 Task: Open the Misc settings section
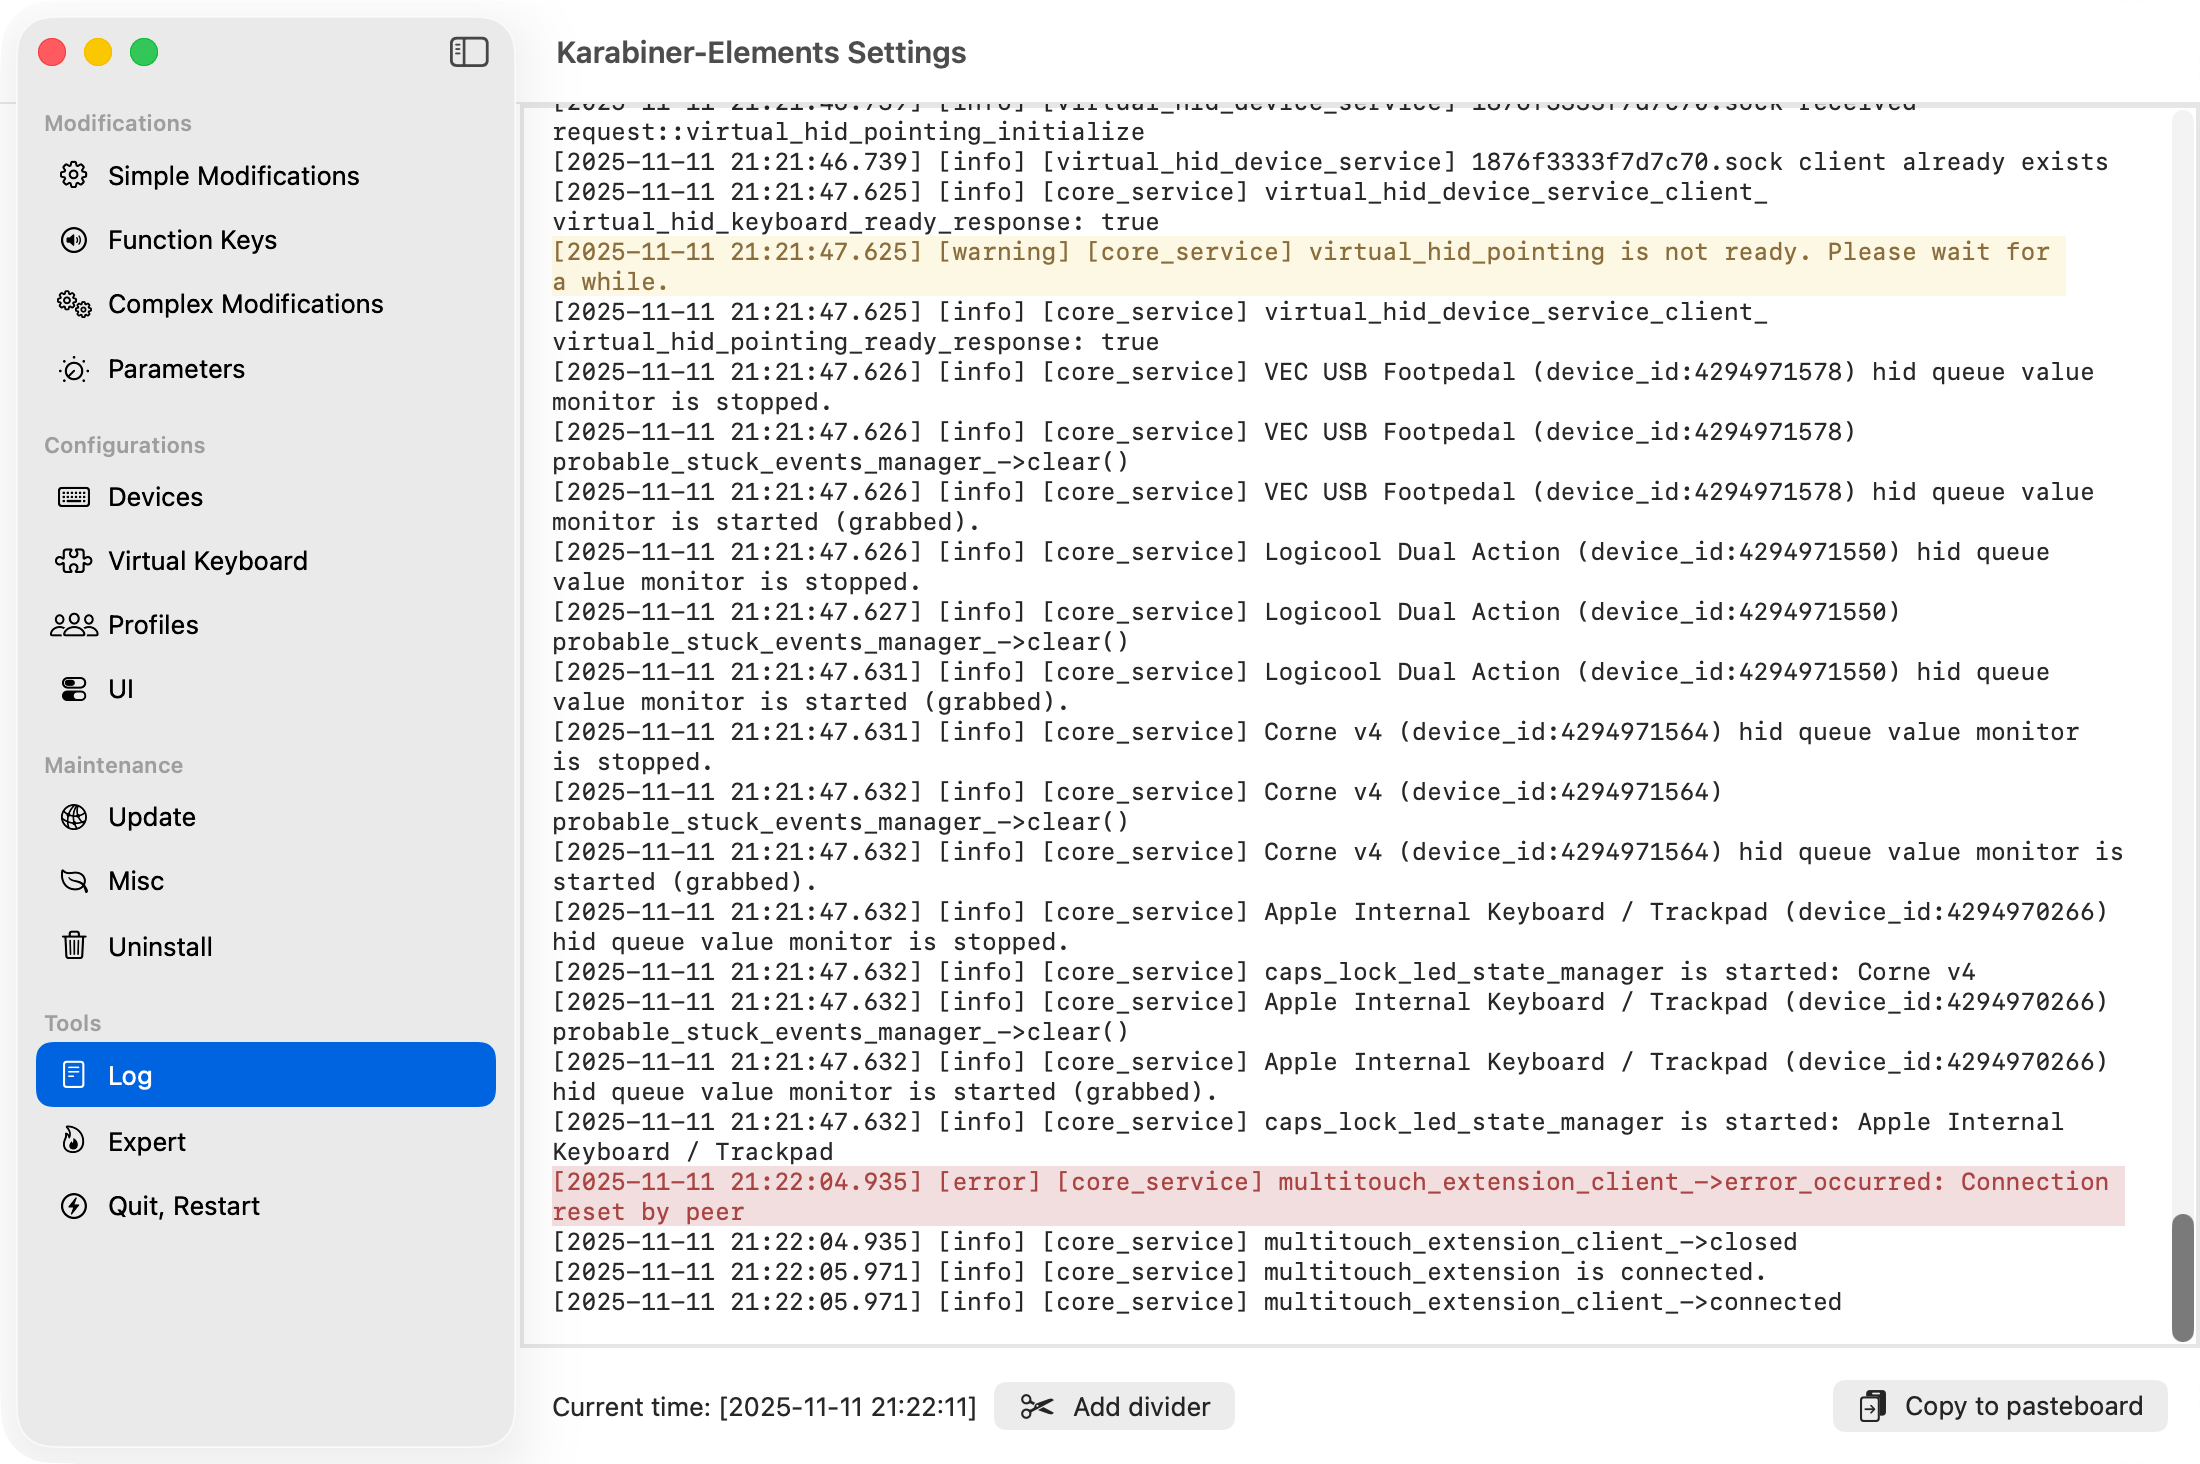pyautogui.click(x=136, y=881)
